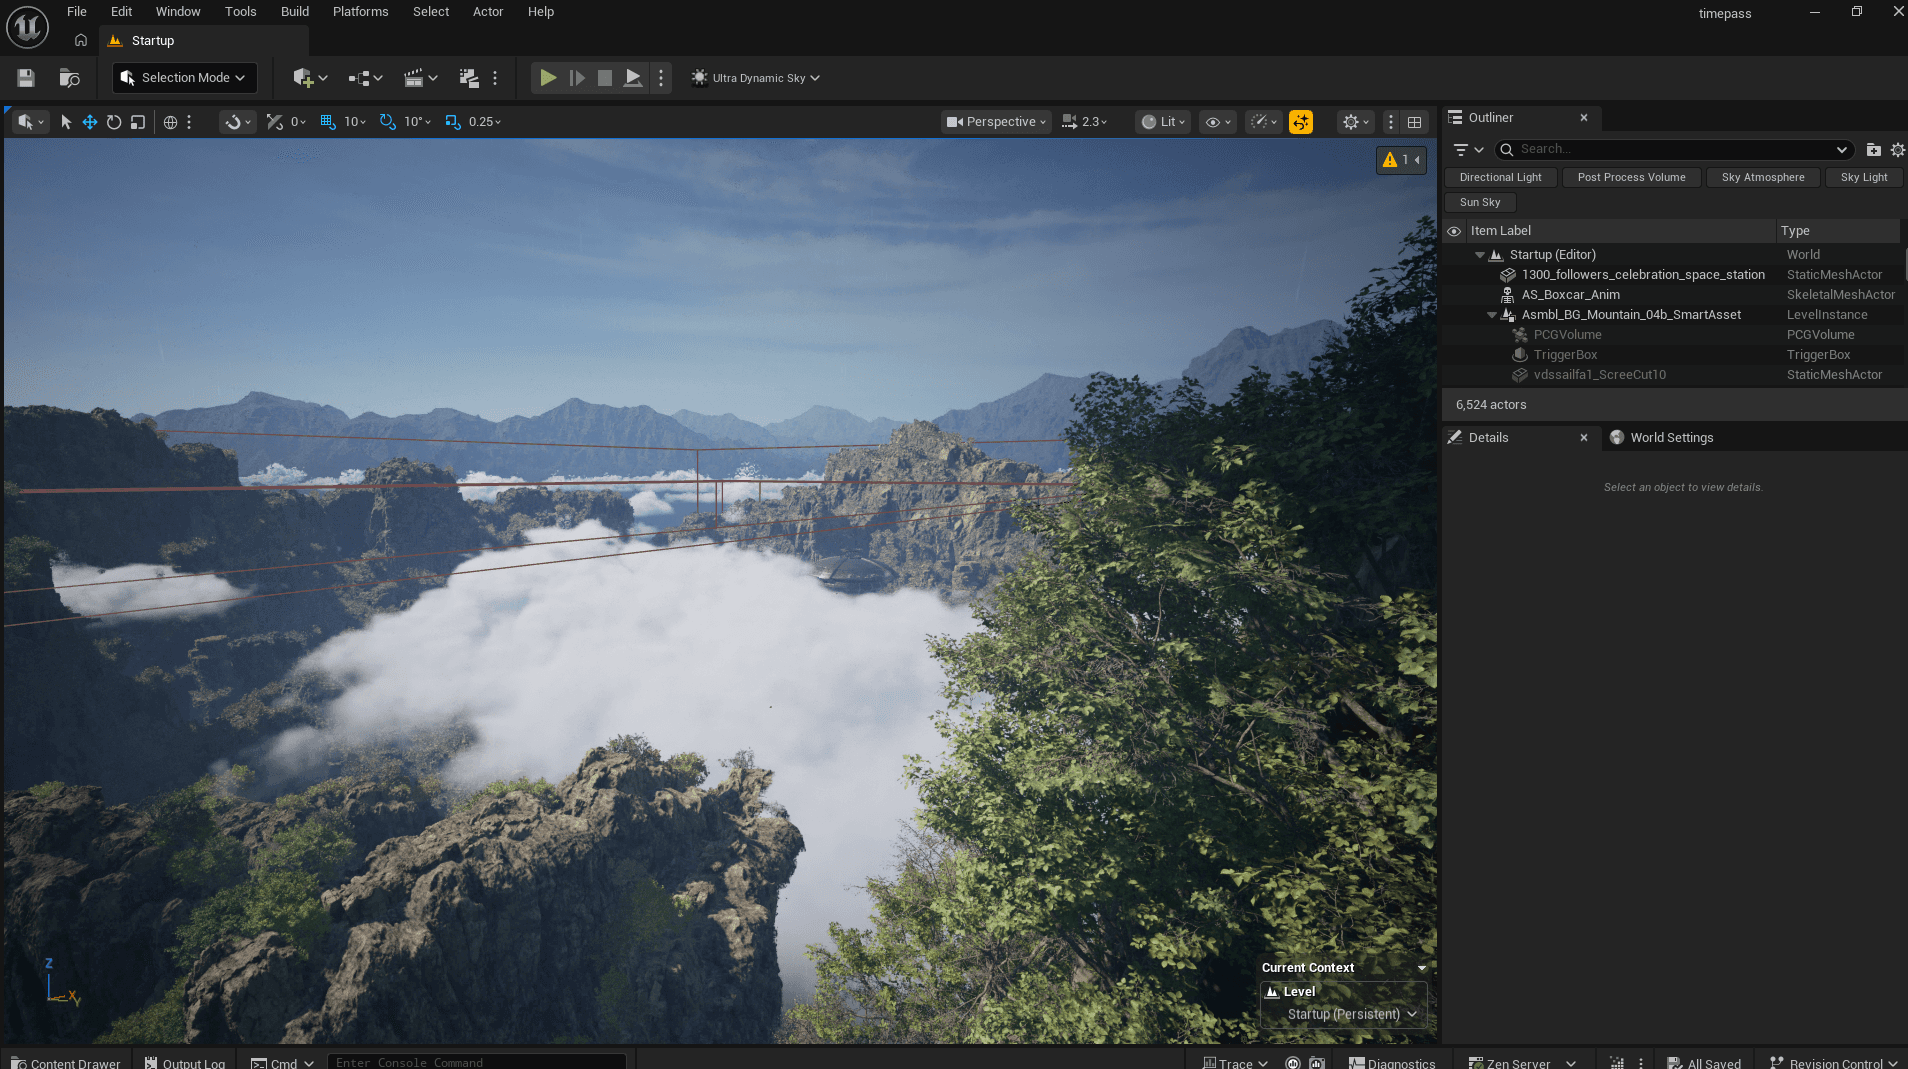Open the Build menu
This screenshot has height=1069, width=1908.
295,12
